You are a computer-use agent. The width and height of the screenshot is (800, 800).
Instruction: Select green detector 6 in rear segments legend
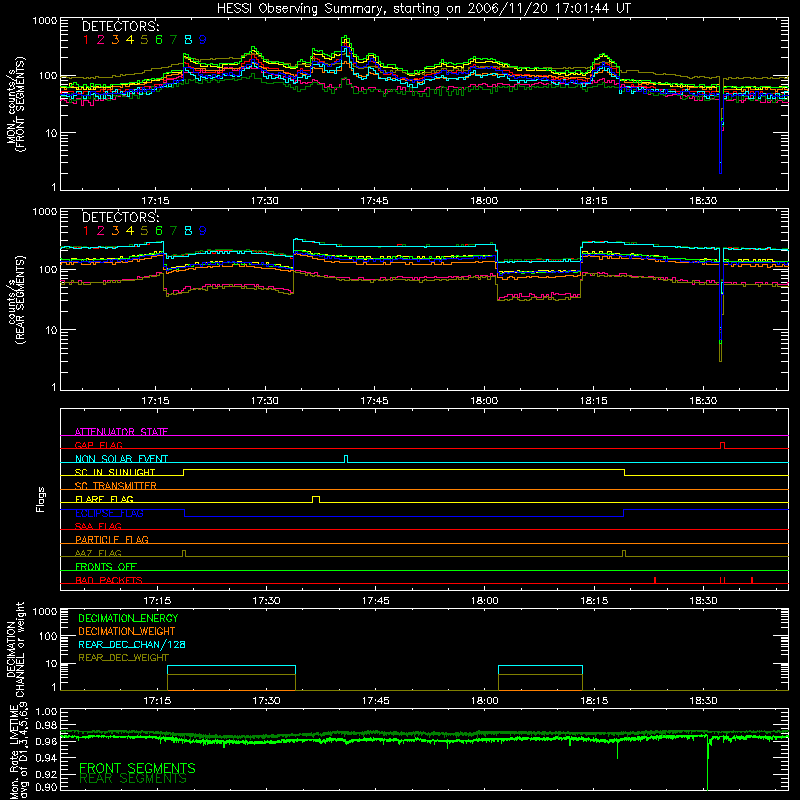click(x=159, y=231)
